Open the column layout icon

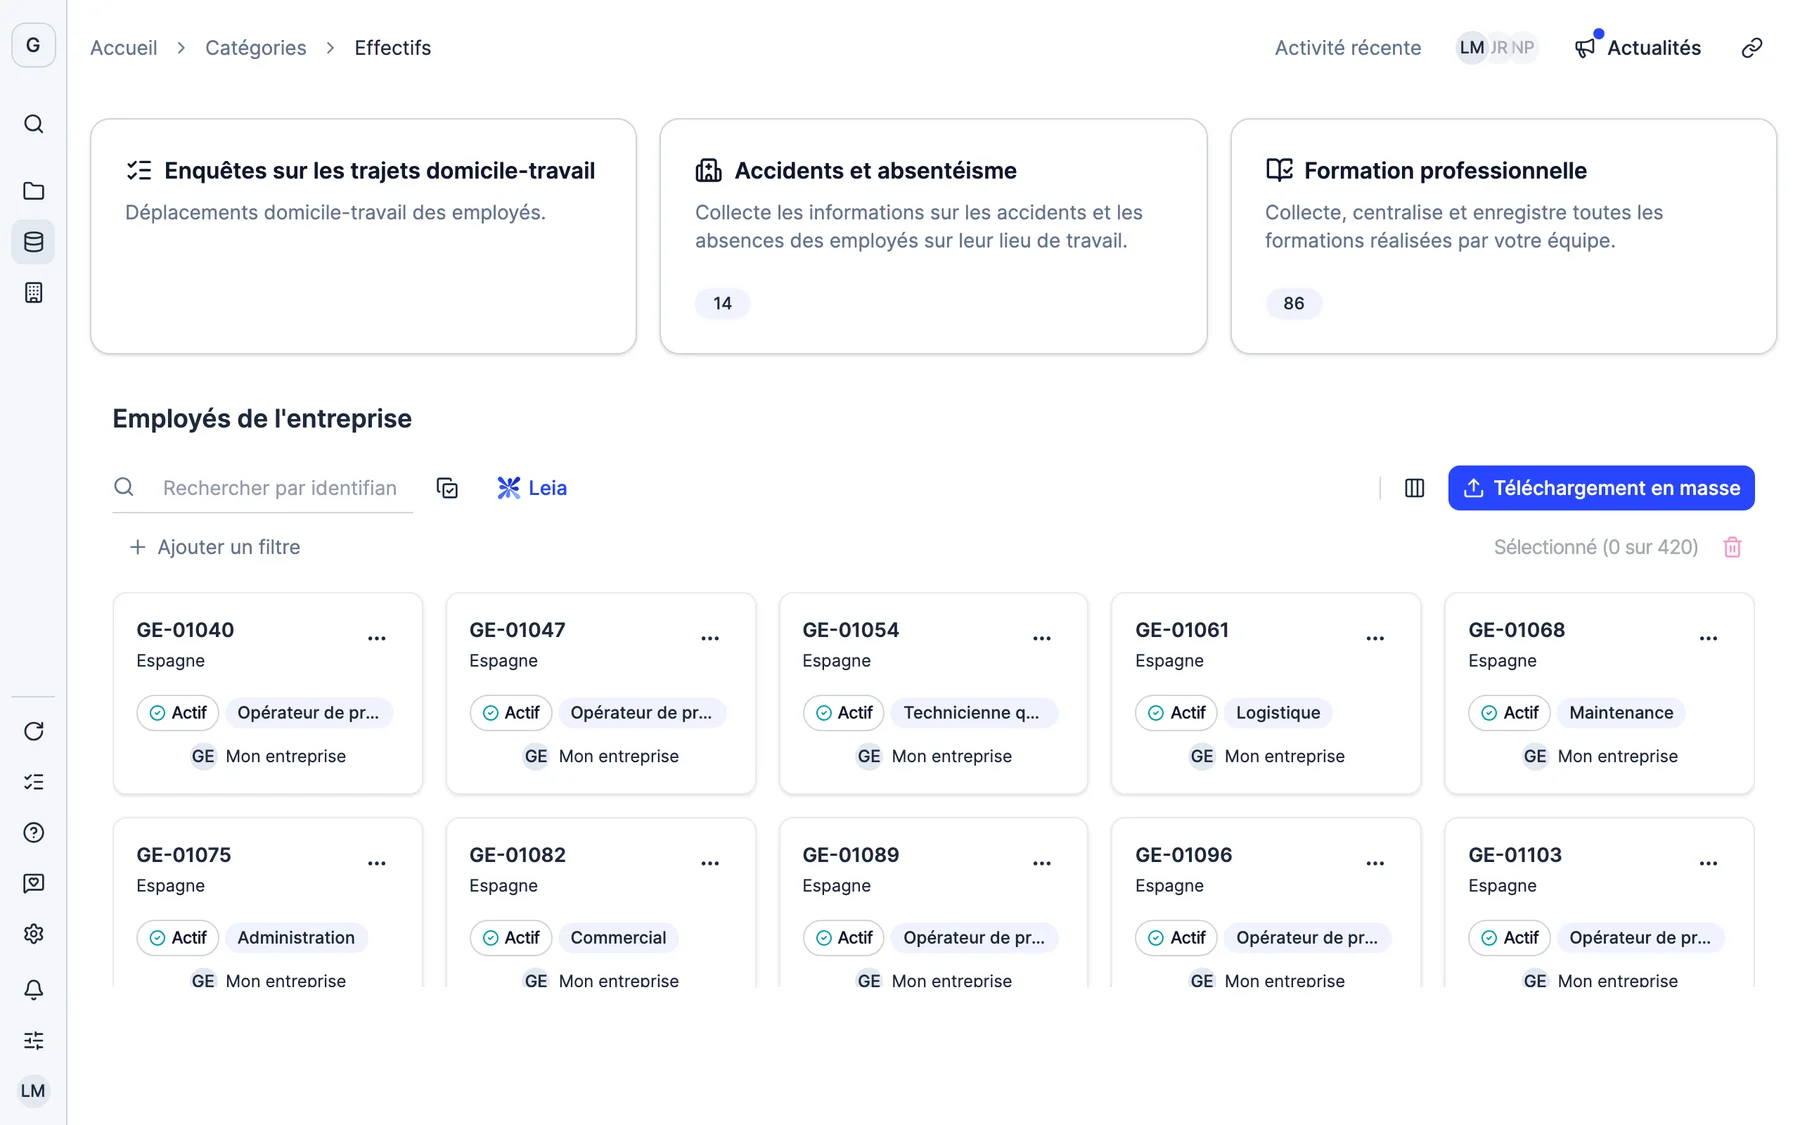point(1414,488)
